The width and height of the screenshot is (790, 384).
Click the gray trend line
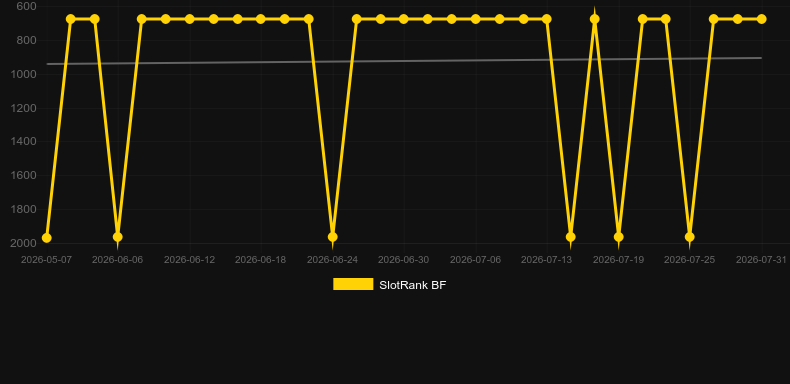[x=403, y=61]
